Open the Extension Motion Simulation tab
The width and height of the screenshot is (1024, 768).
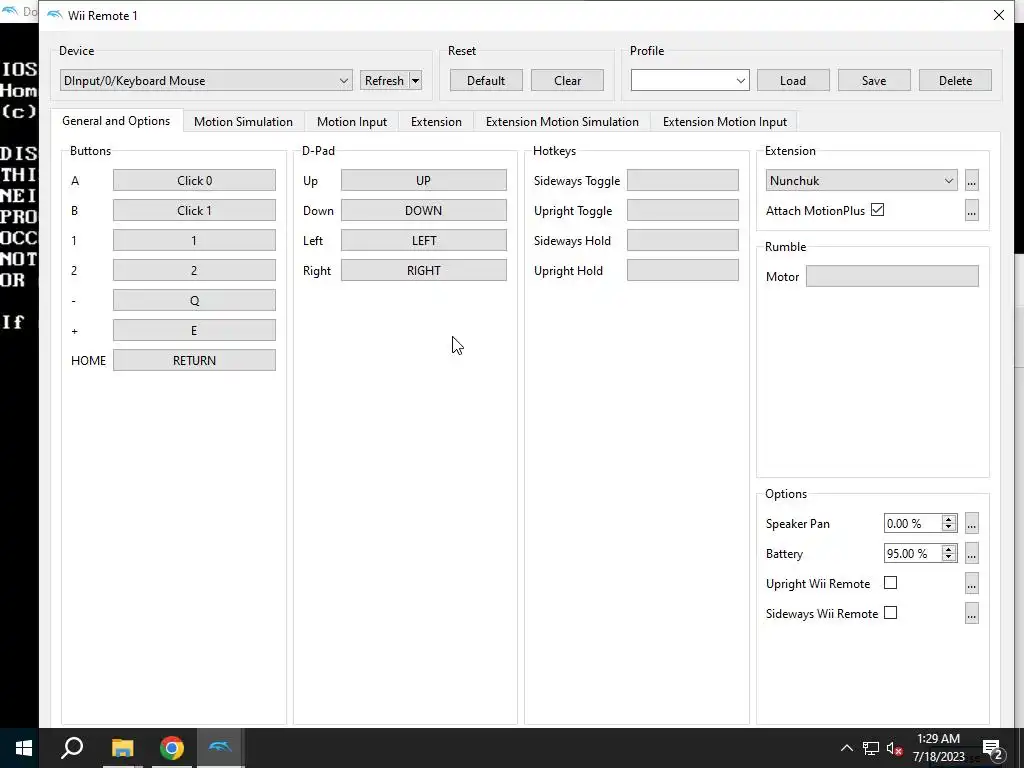562,121
